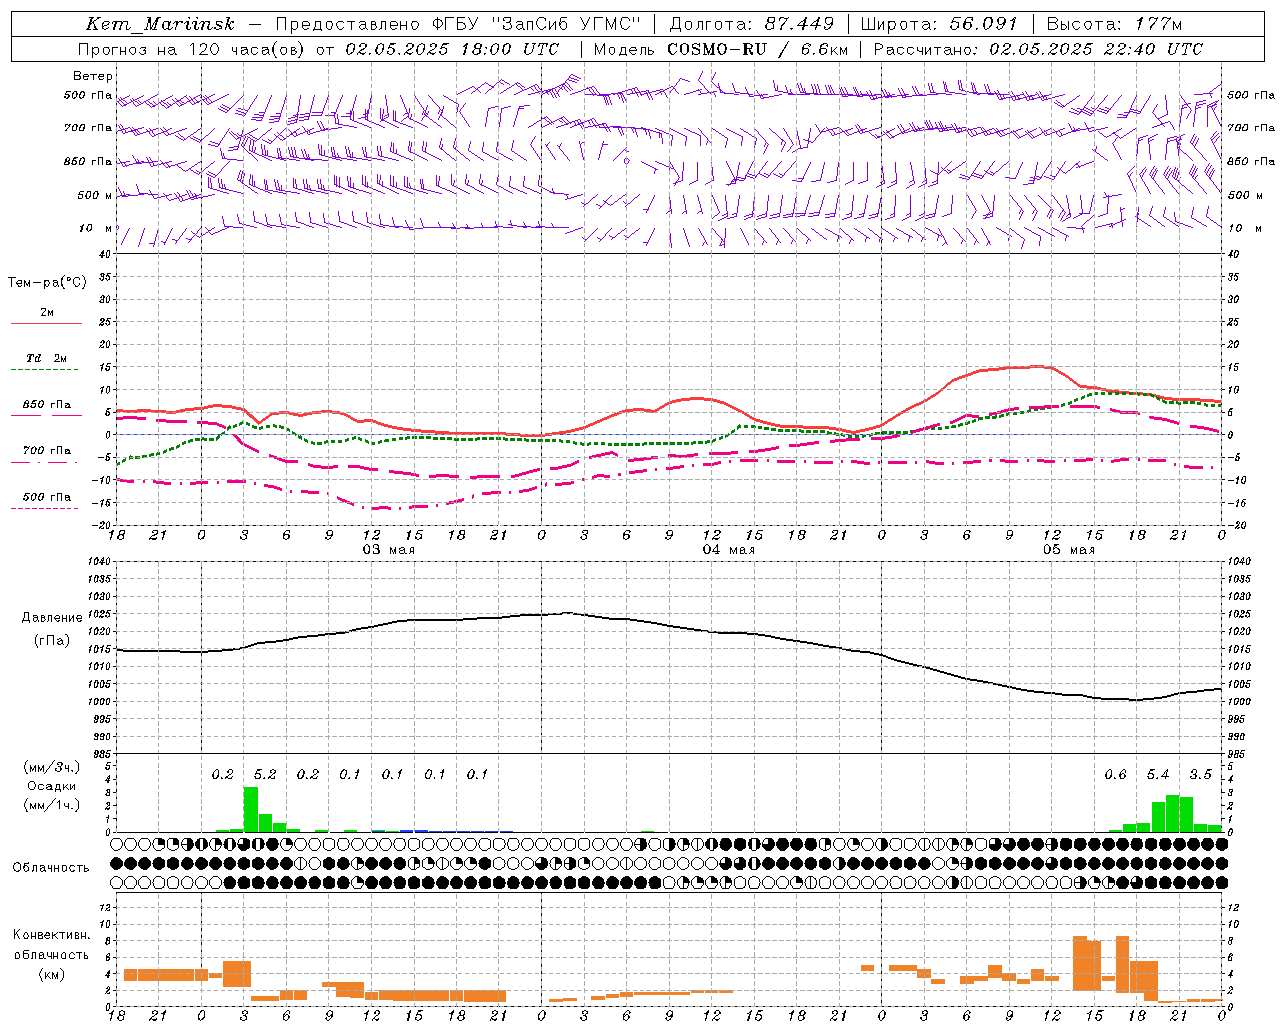This screenshot has width=1280, height=1024.
Task: Click the 'Осадки' precipitation label
Action: tap(51, 786)
